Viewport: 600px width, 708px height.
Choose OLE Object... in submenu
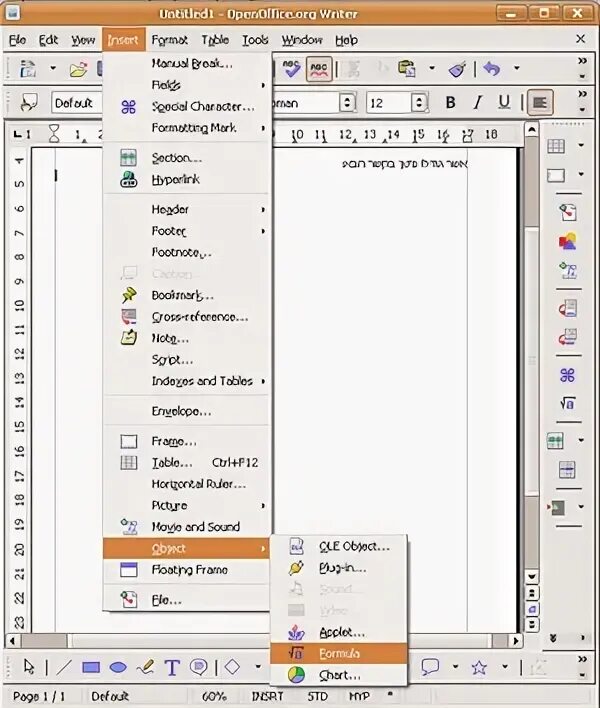pos(339,546)
